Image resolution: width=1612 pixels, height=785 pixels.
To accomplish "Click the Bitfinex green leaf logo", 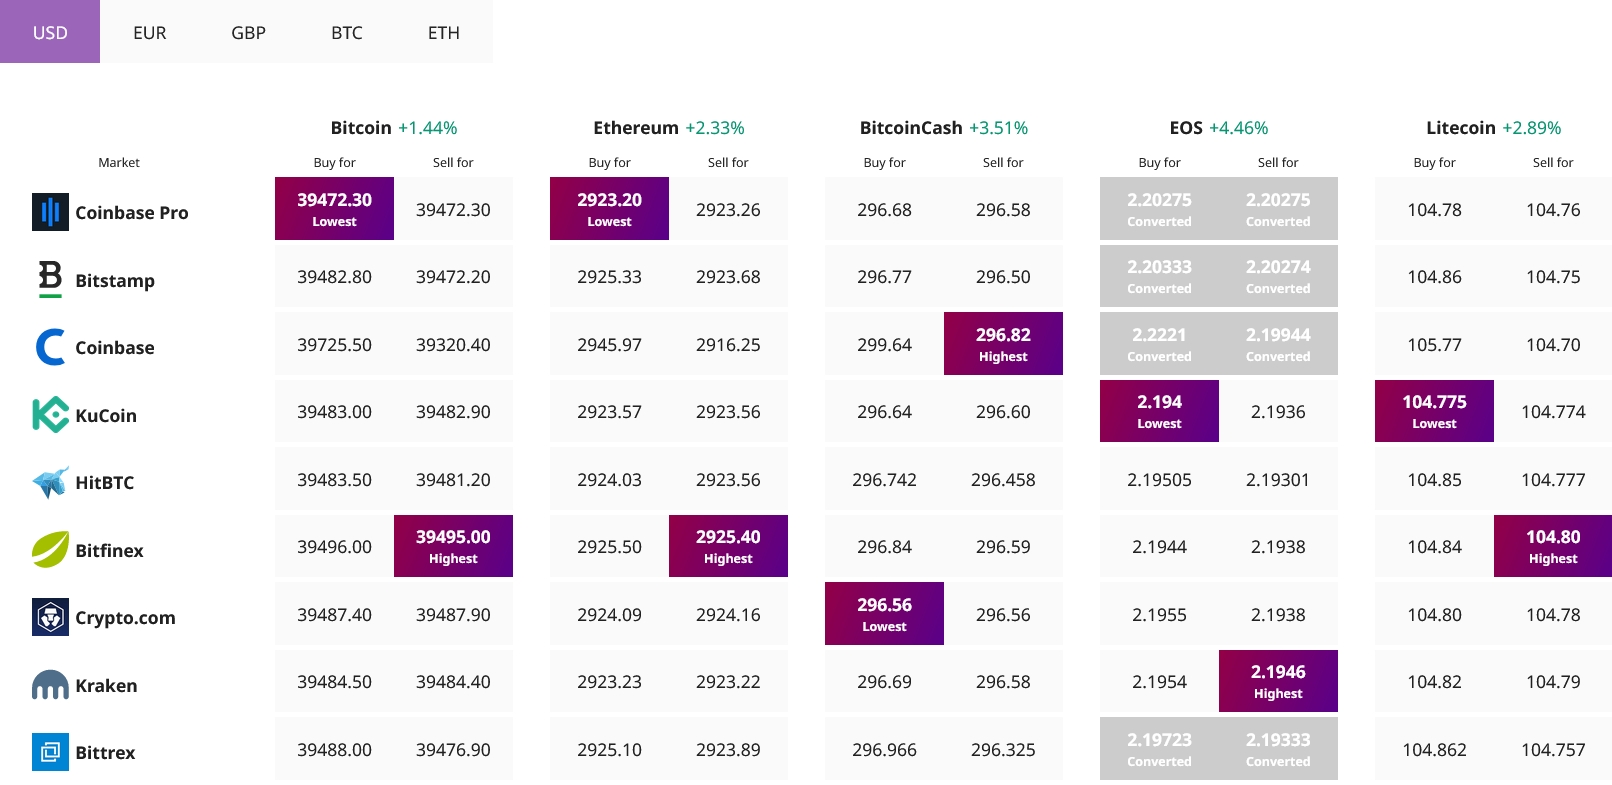I will click(x=50, y=549).
